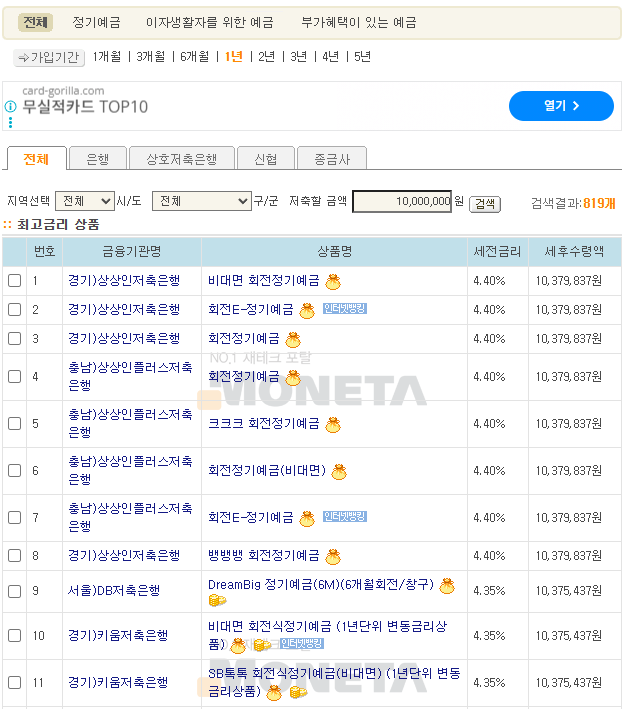The width and height of the screenshot is (625, 709).
Task: Click the coins icon under DreamBig 정기예금
Action: coord(217,600)
